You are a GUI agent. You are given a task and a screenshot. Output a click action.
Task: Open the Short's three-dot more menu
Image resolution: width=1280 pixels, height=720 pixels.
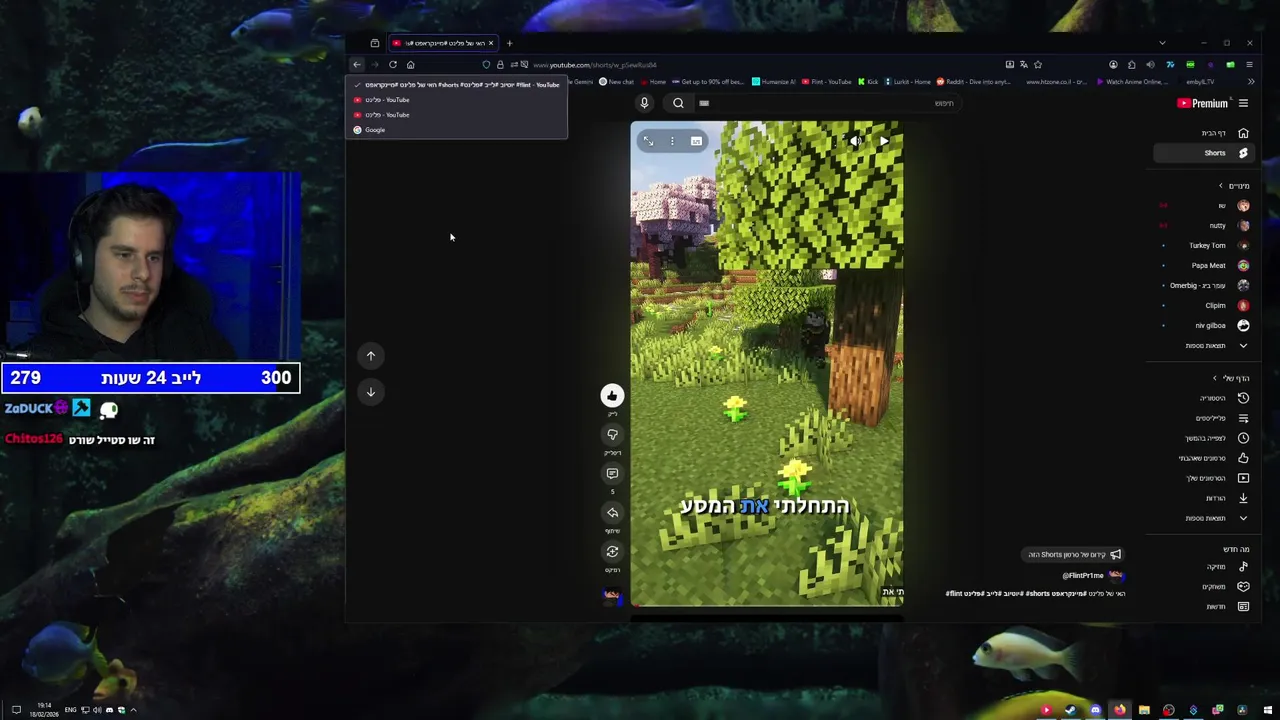coord(672,141)
